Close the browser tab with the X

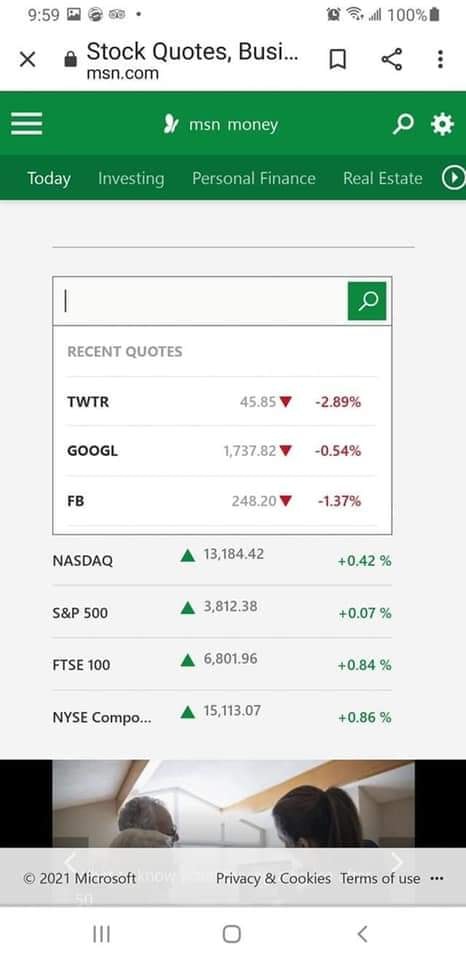pyautogui.click(x=27, y=59)
